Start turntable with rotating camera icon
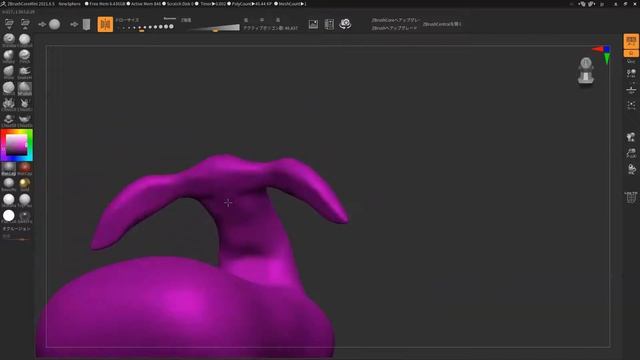Screen dimensions: 640x360 [x=345, y=24]
